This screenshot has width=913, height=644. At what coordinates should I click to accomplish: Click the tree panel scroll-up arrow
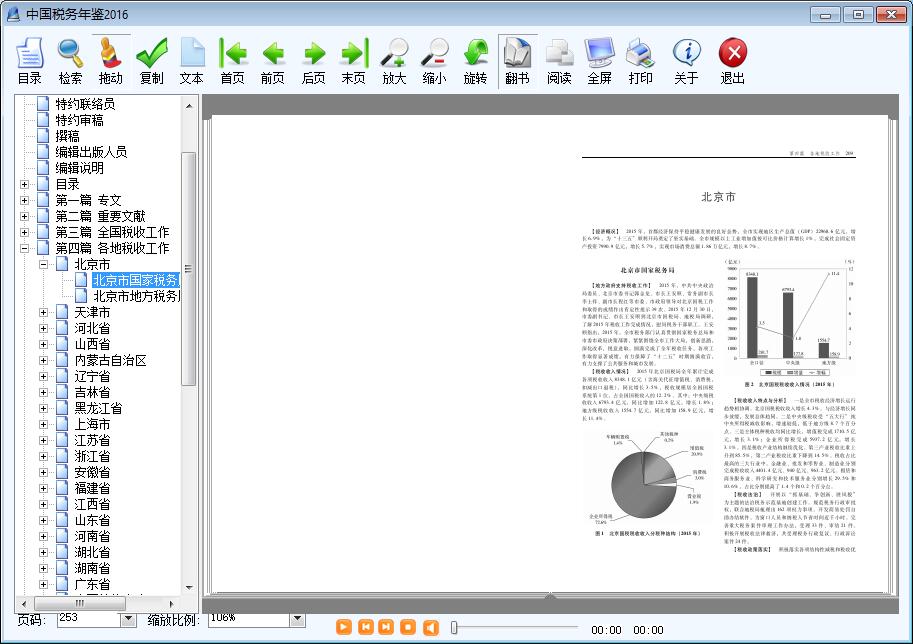pos(189,106)
